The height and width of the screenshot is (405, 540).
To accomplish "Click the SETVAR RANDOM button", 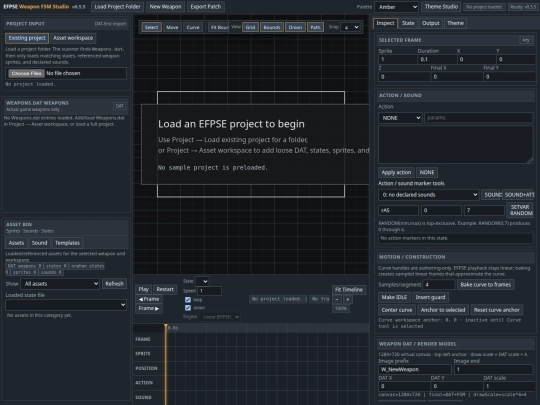I will click(521, 210).
